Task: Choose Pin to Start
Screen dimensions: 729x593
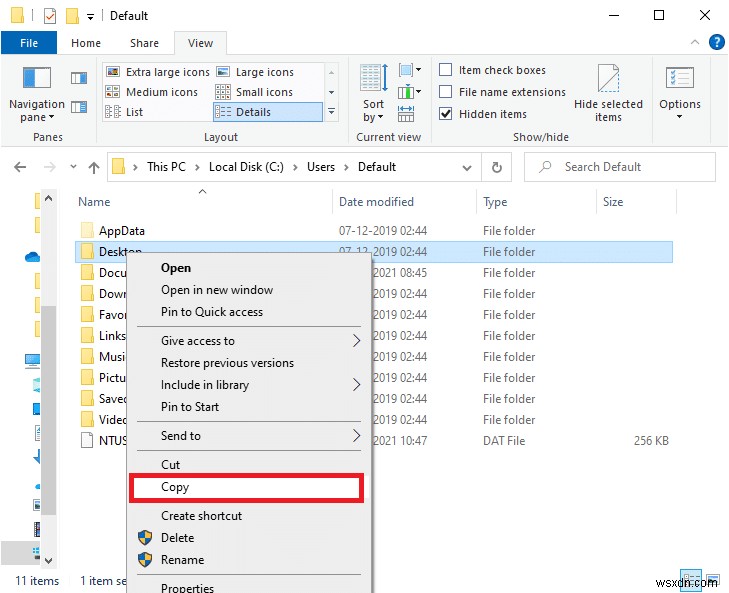Action: [x=249, y=406]
